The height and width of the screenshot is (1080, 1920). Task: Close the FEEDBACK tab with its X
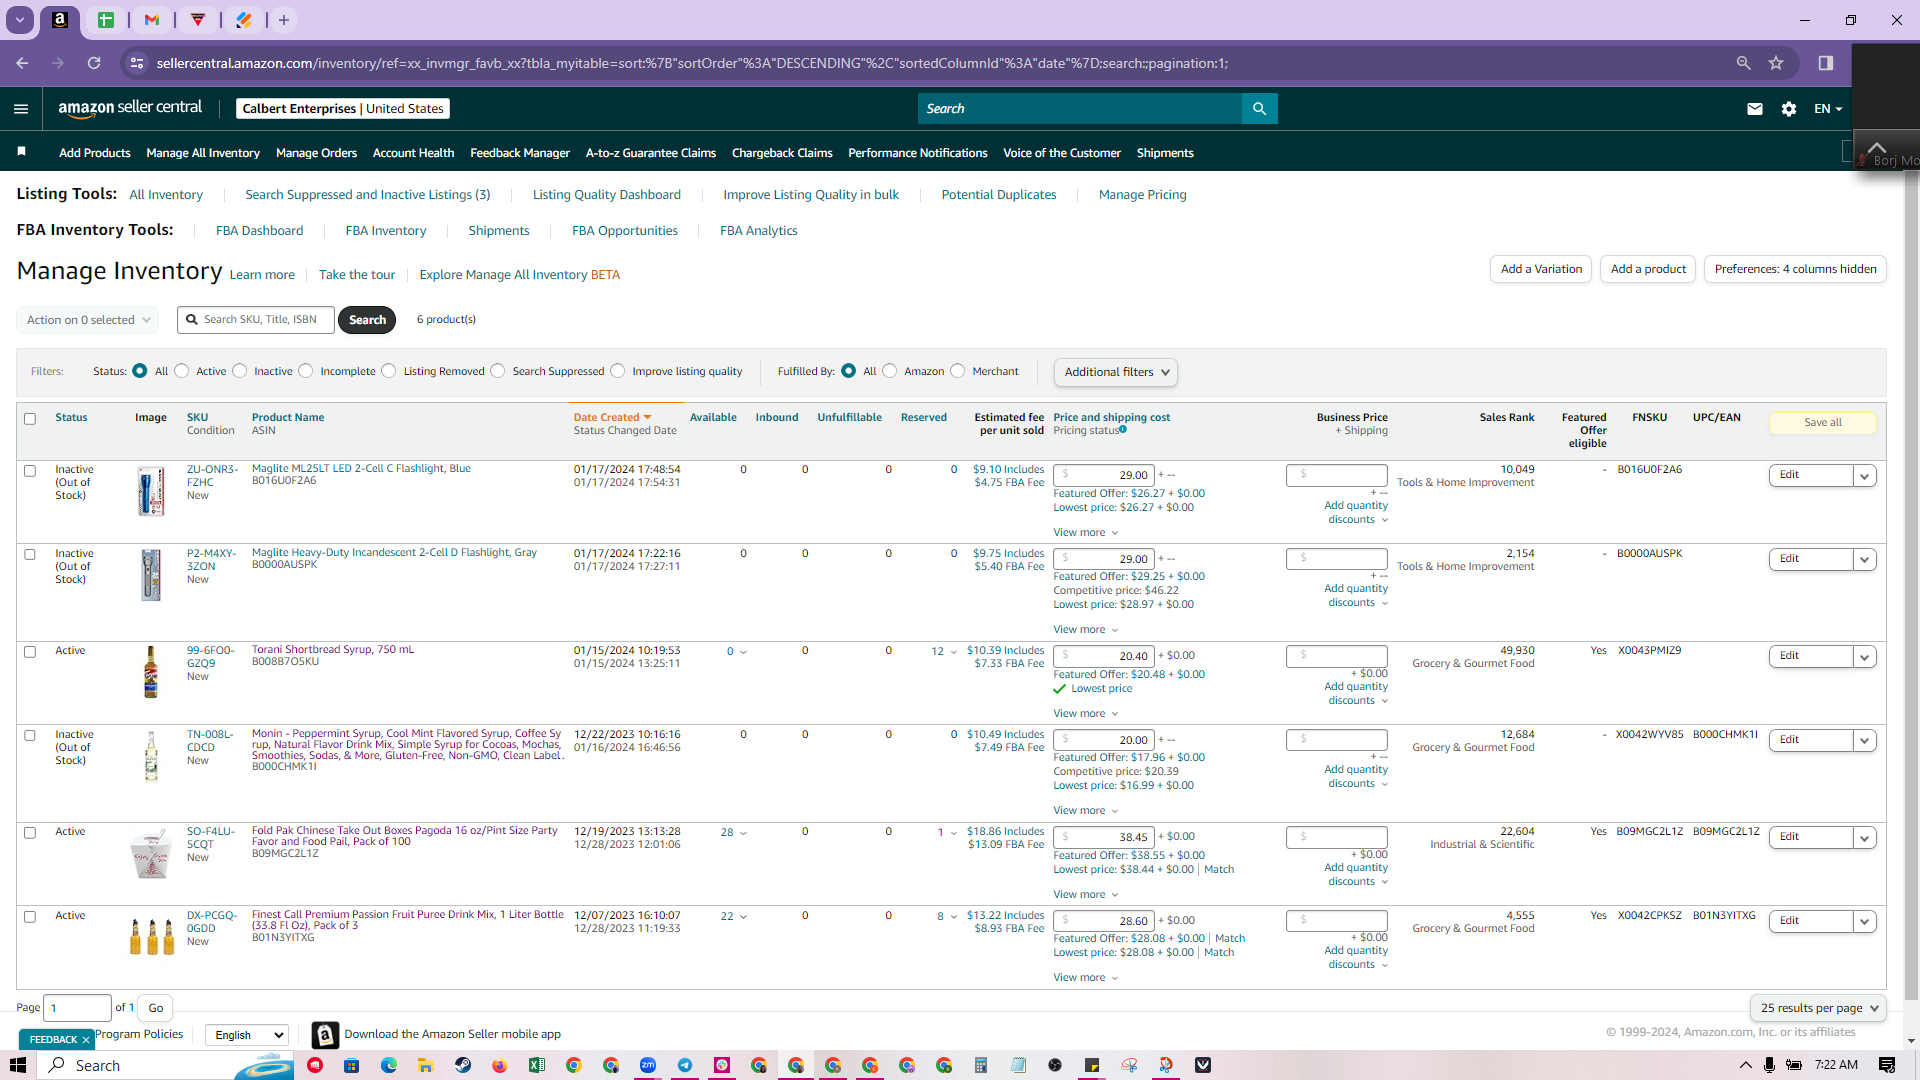click(x=86, y=1040)
